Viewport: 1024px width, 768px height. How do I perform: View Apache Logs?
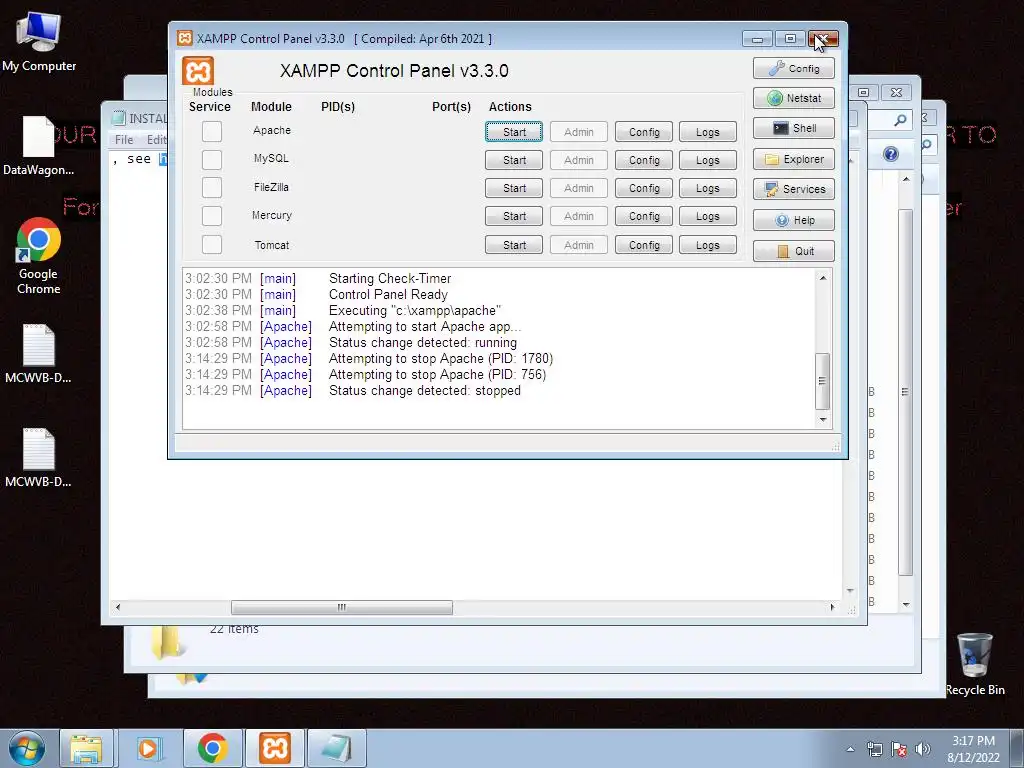[708, 132]
